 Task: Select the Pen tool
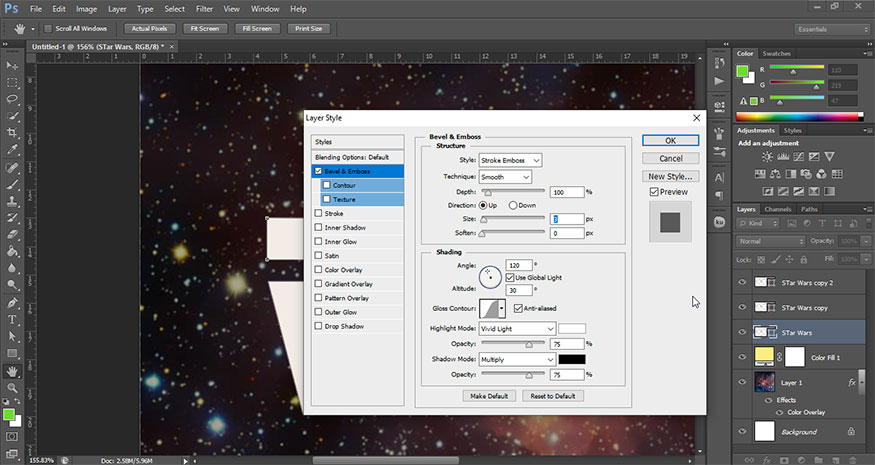point(12,303)
